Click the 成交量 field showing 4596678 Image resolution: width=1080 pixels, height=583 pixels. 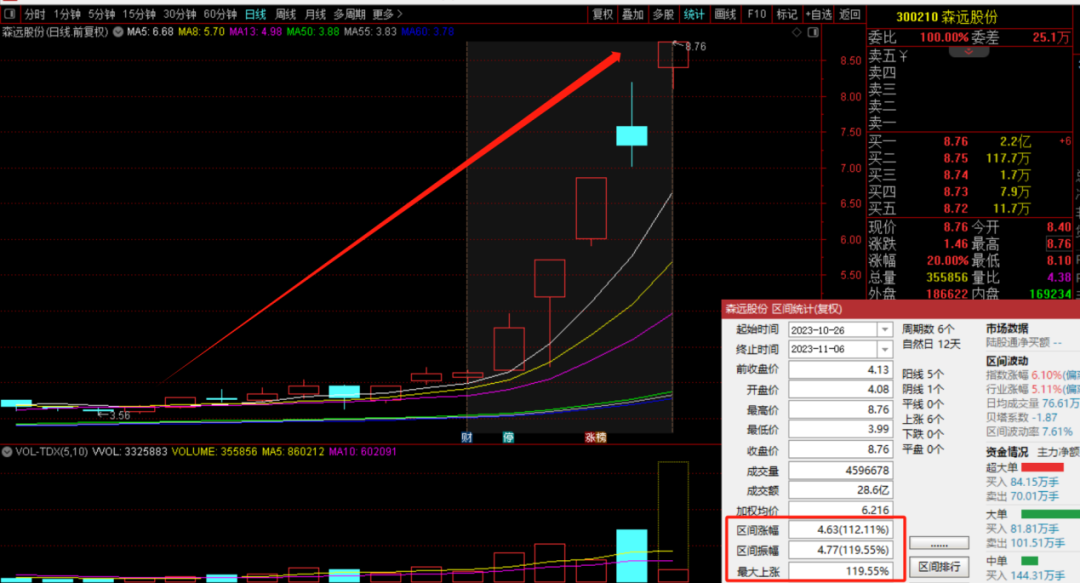[840, 471]
